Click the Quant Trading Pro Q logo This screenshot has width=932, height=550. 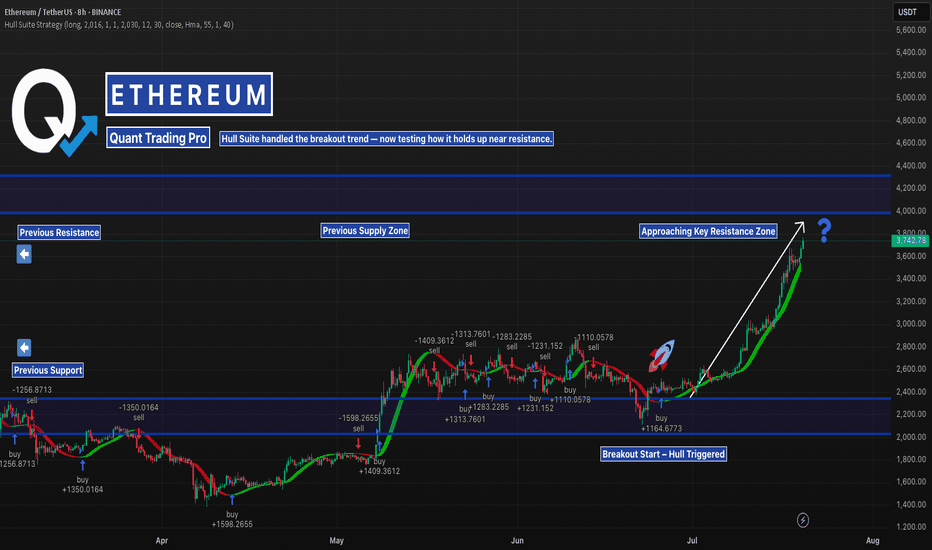[x=53, y=112]
